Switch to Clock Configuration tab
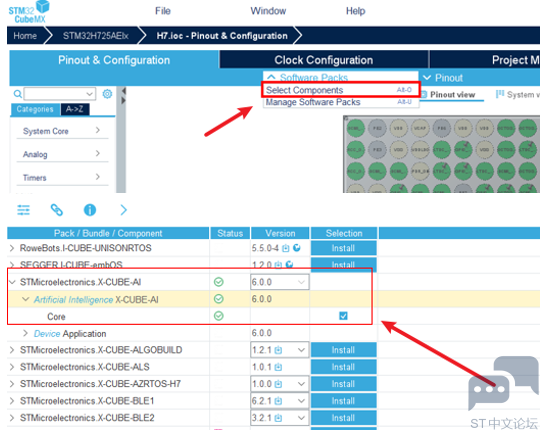 point(323,60)
